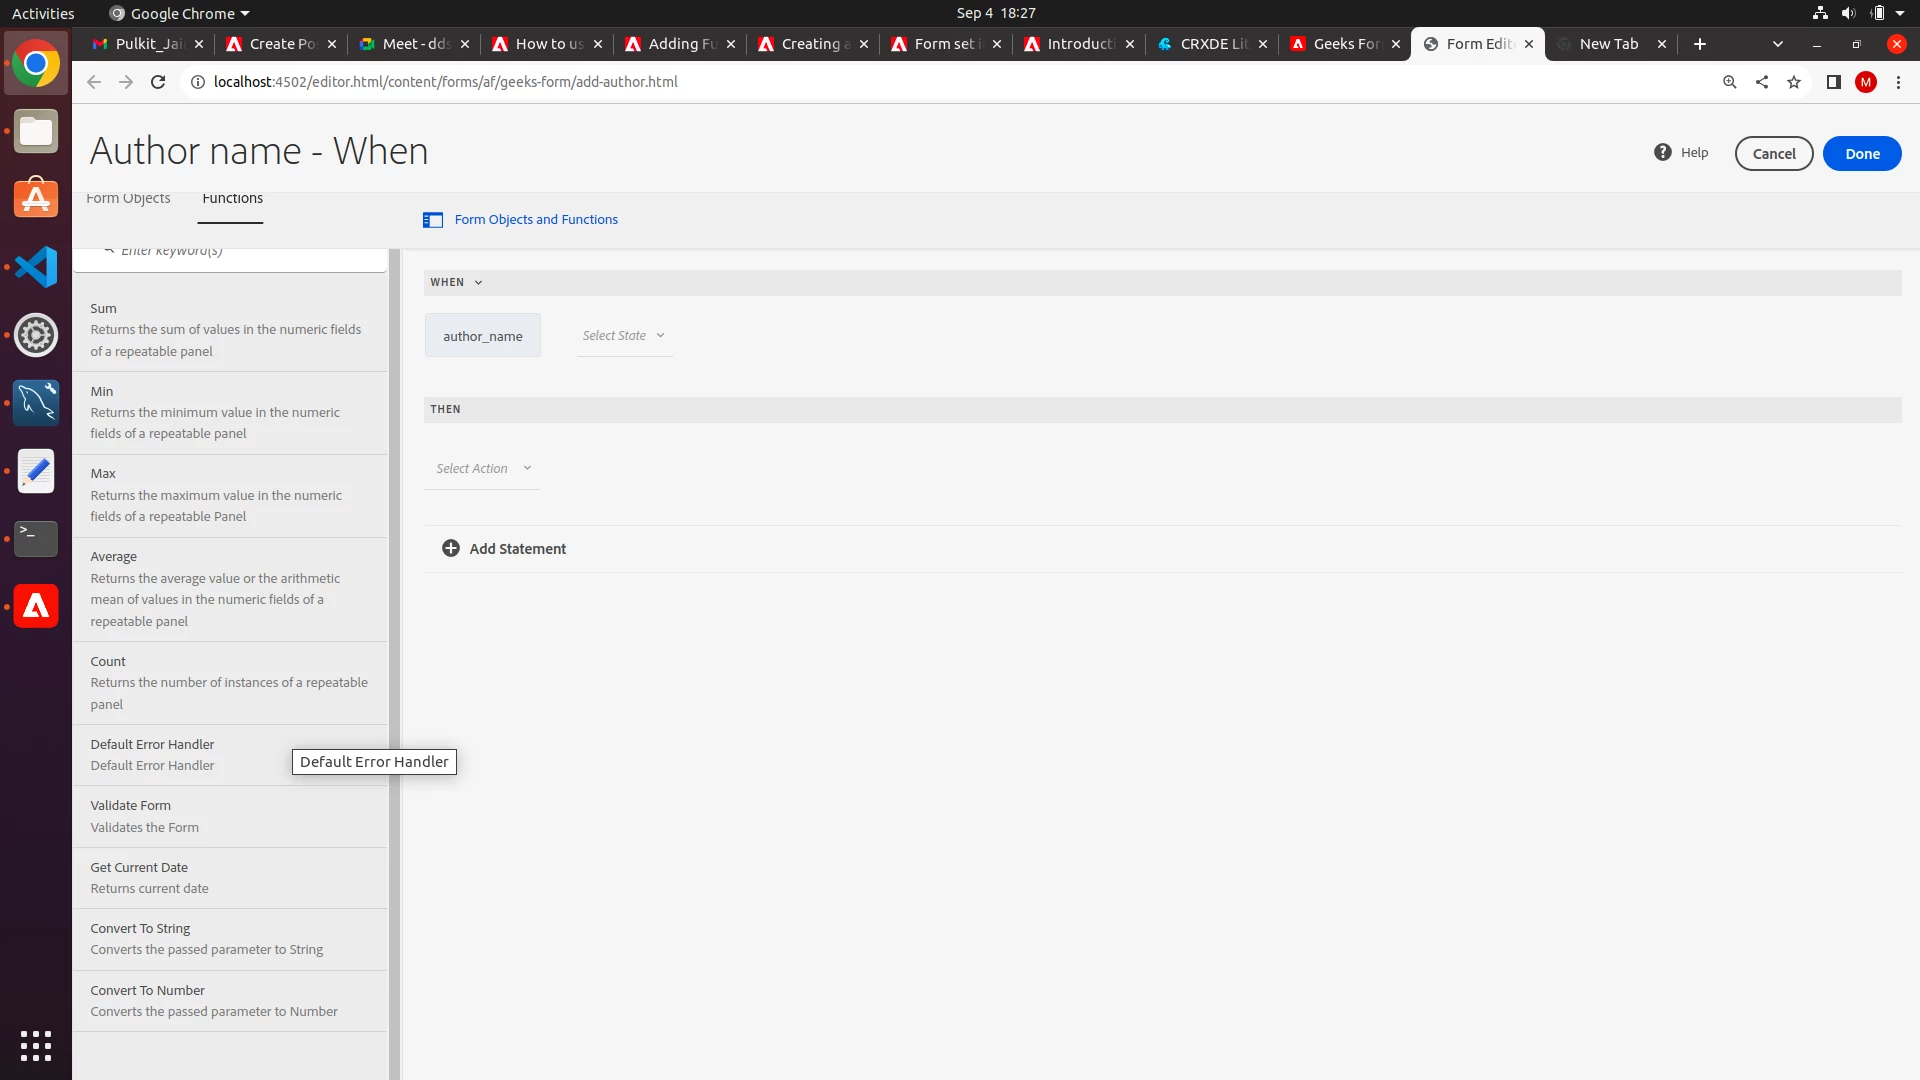Switch to the Form Objects tab

coord(128,199)
